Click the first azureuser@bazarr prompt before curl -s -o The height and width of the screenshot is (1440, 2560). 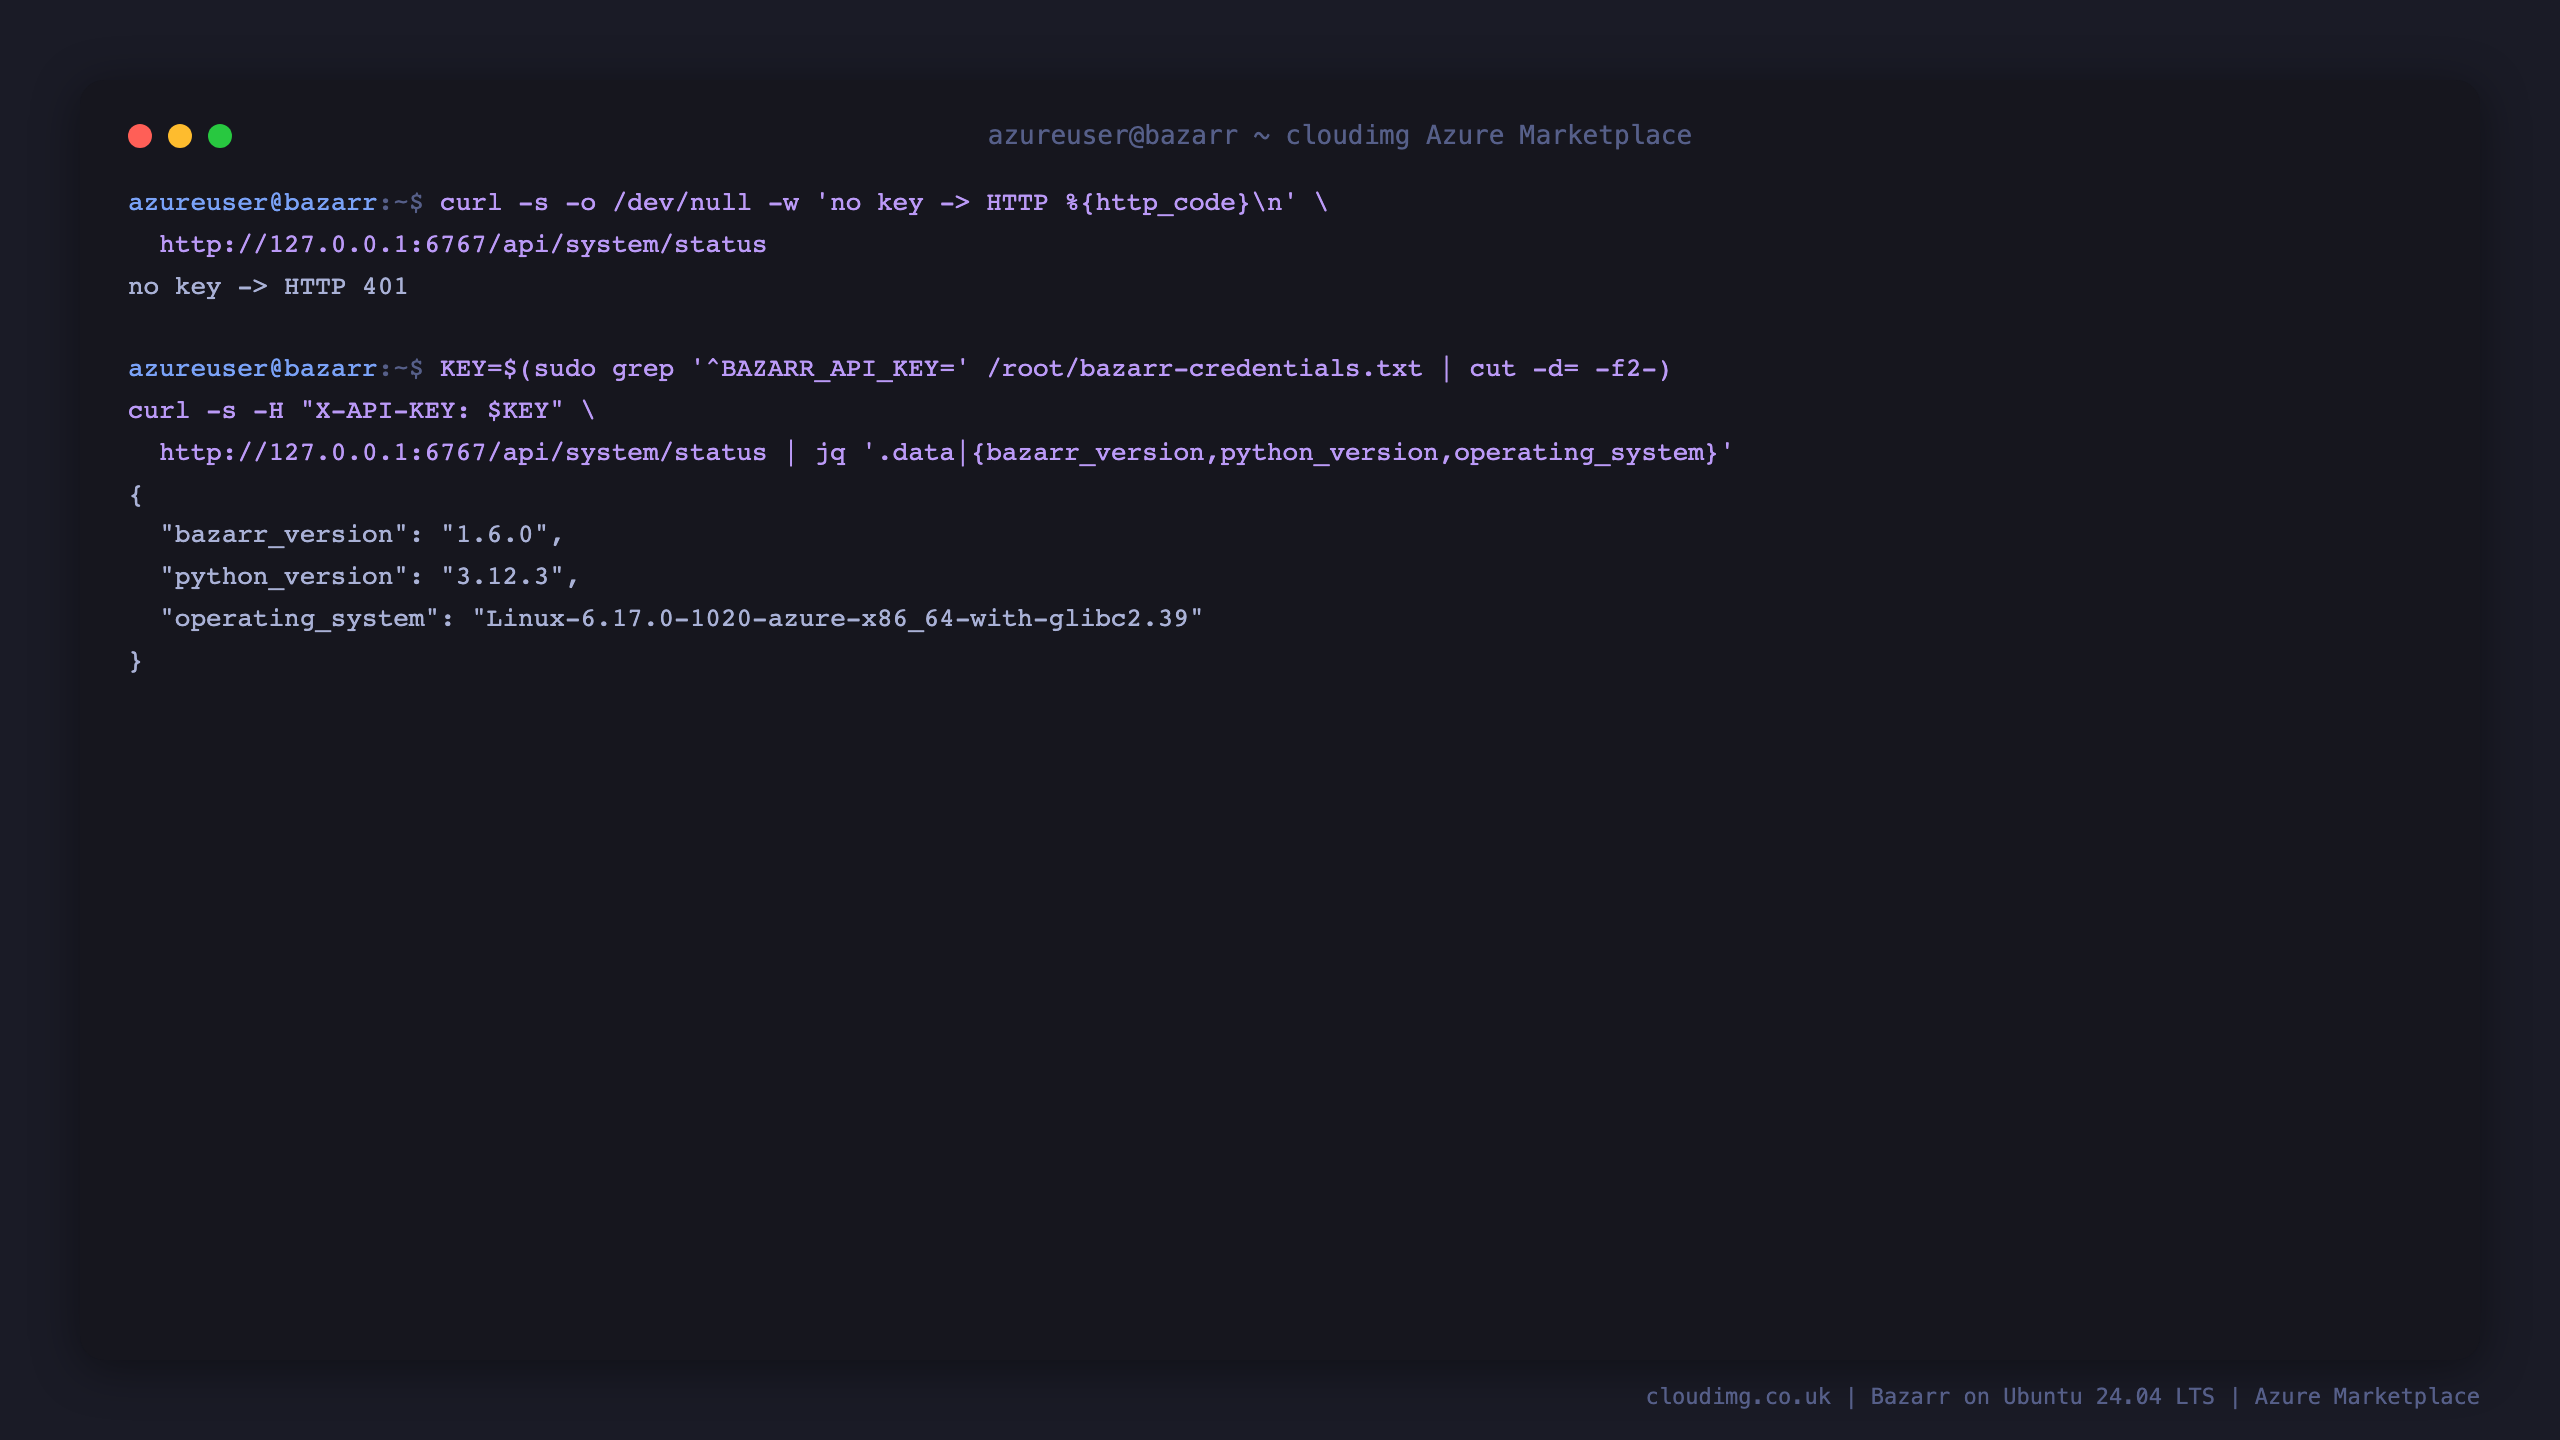click(275, 203)
